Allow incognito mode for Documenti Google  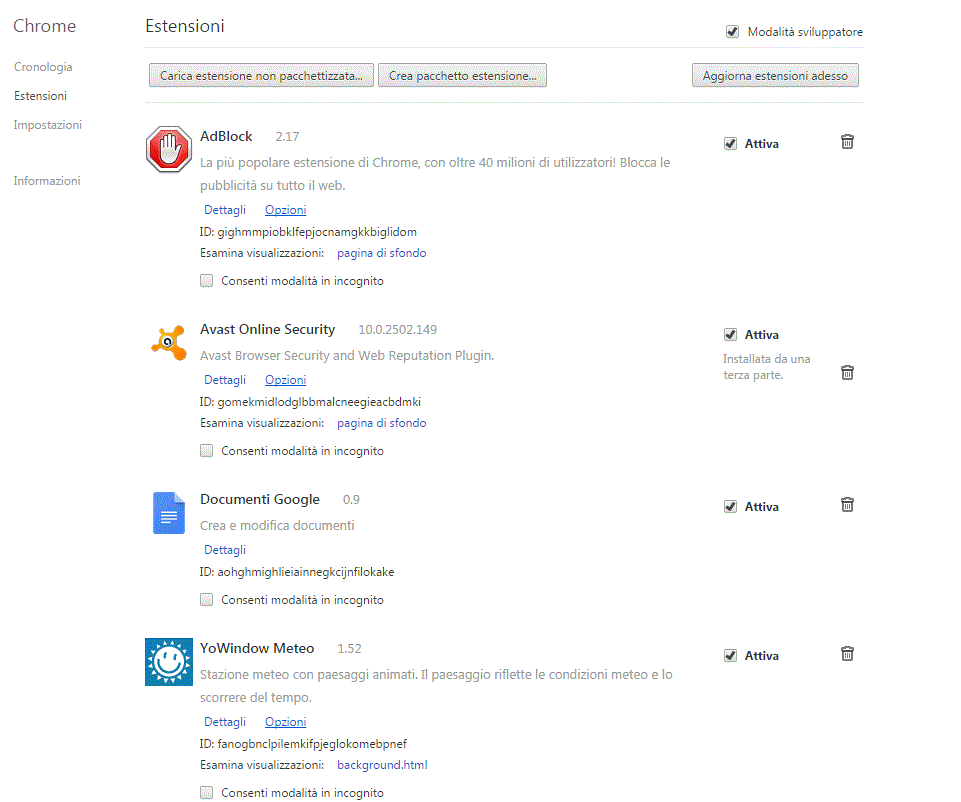coord(207,600)
